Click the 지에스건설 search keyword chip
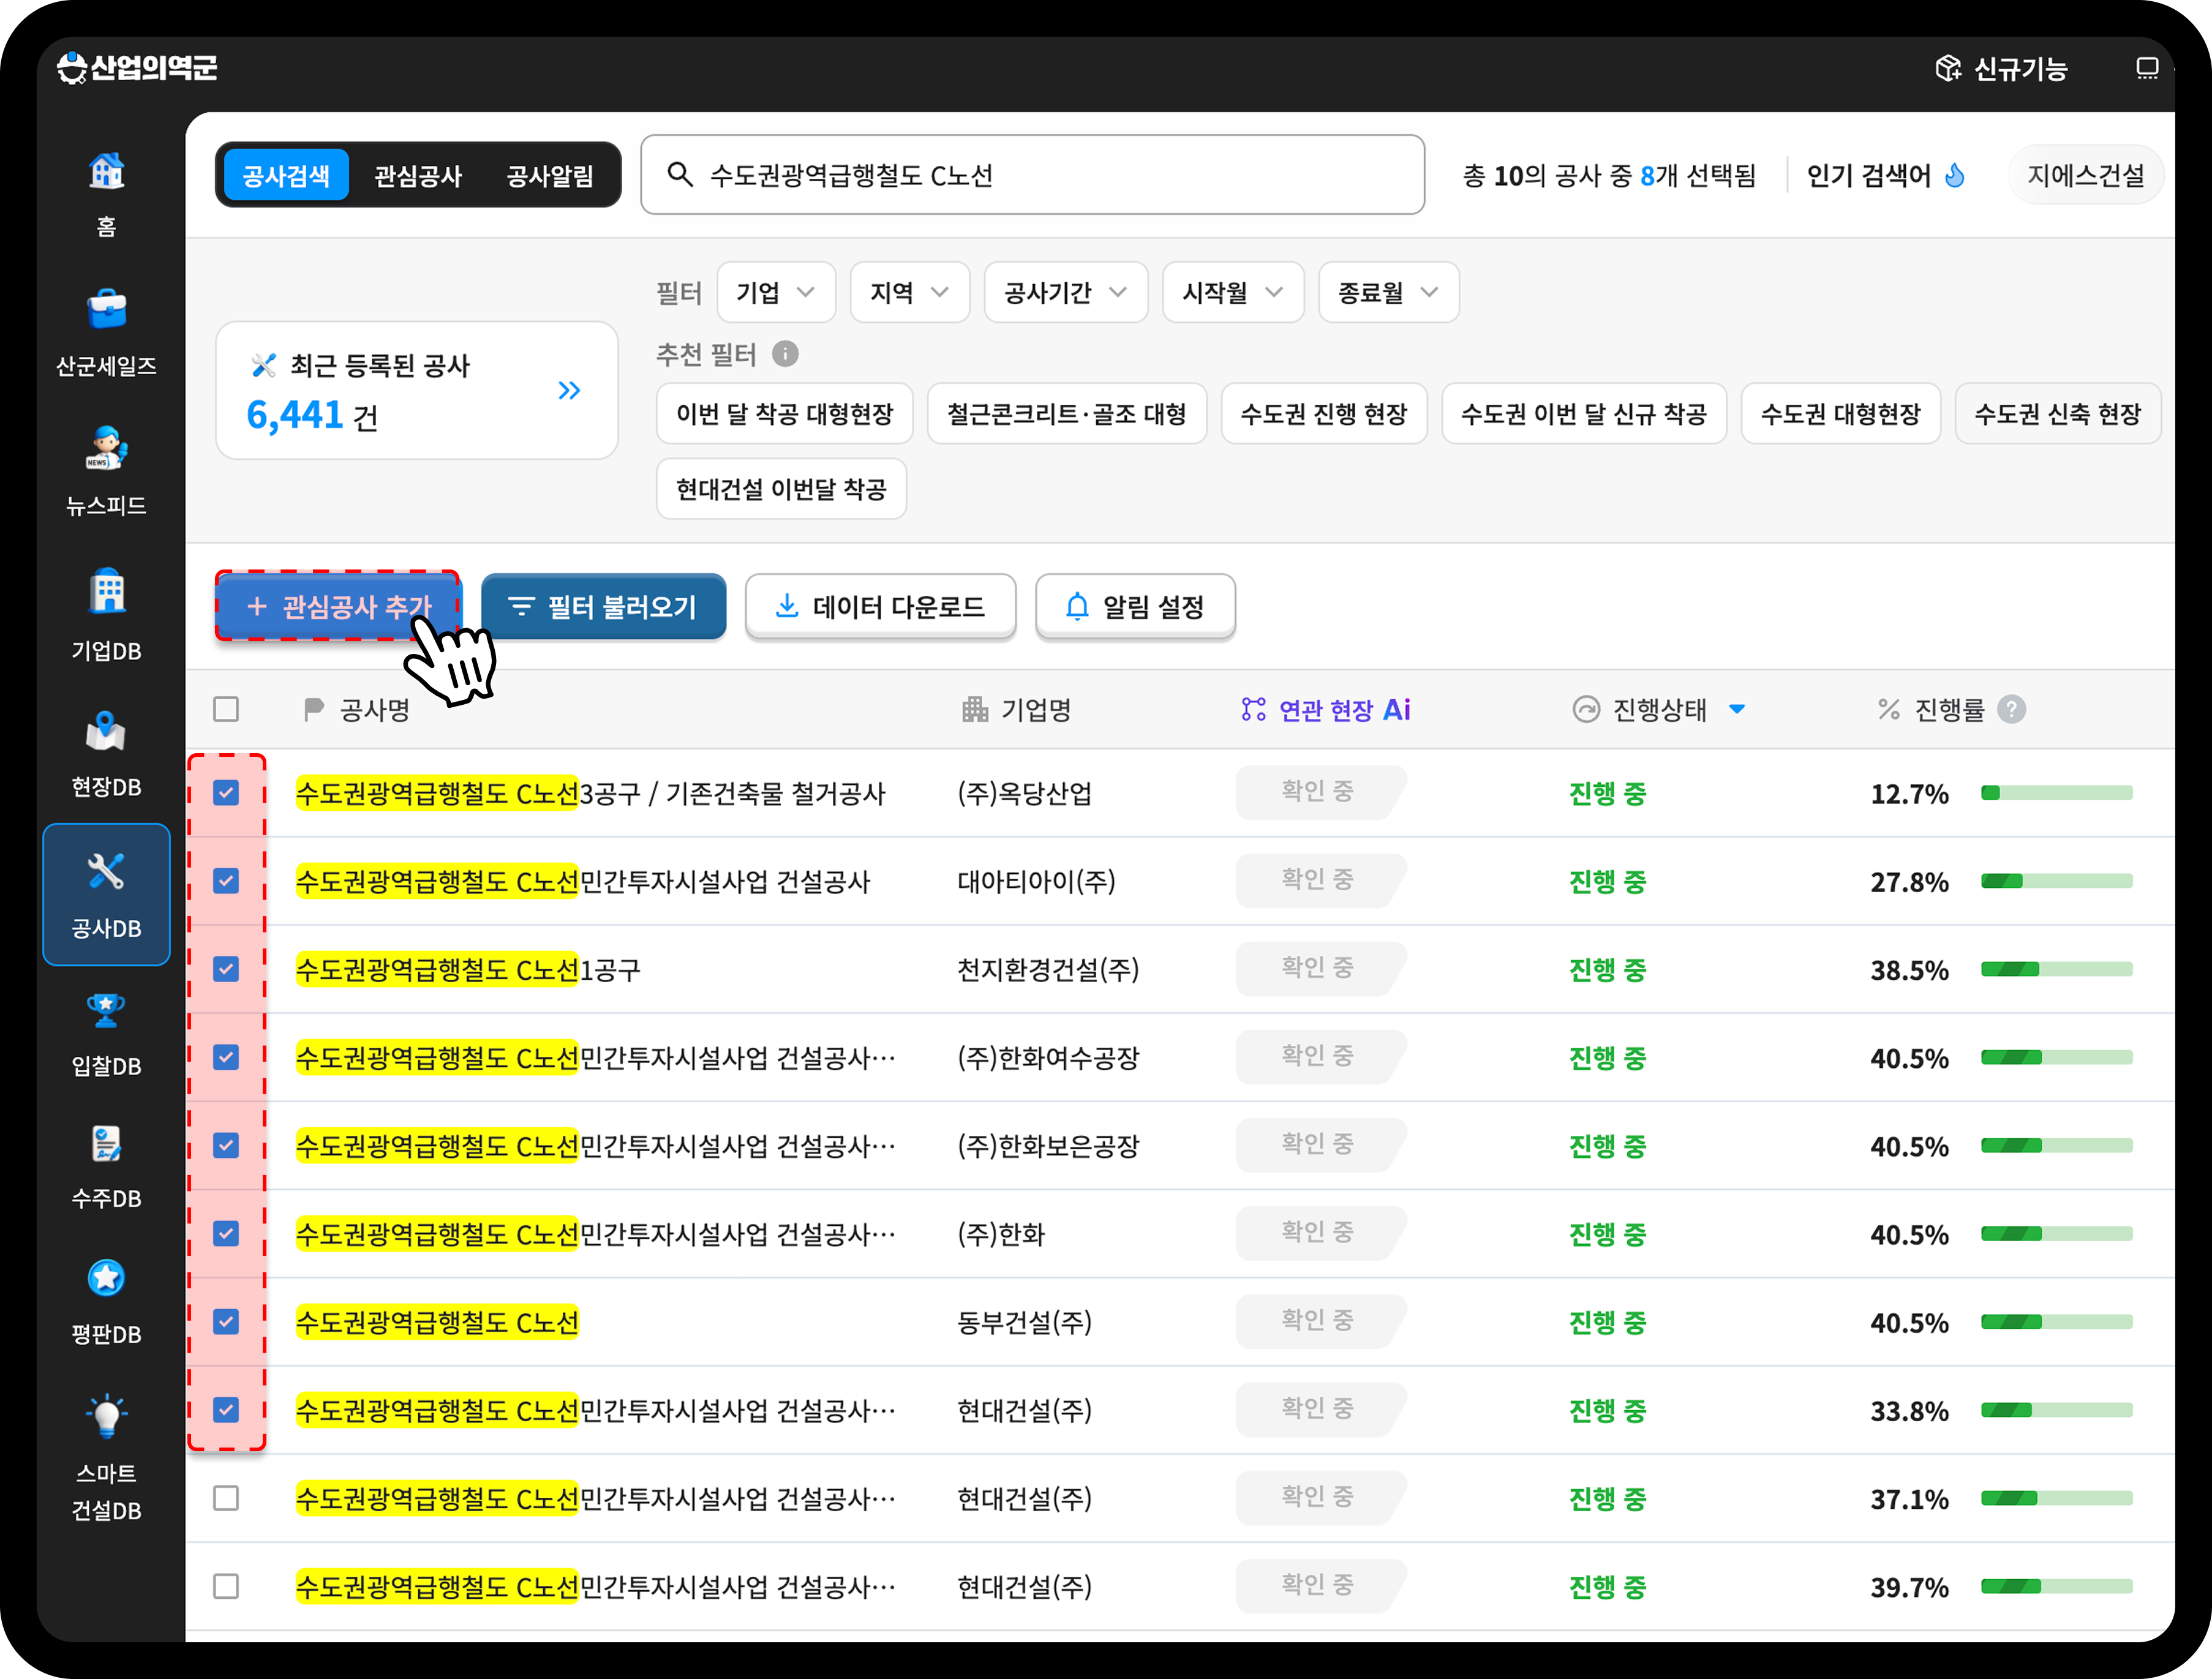Viewport: 2212px width, 1679px height. tap(2086, 175)
